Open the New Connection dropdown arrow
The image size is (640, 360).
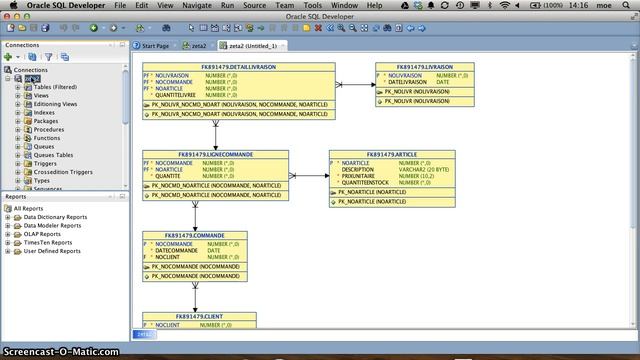[x=18, y=57]
